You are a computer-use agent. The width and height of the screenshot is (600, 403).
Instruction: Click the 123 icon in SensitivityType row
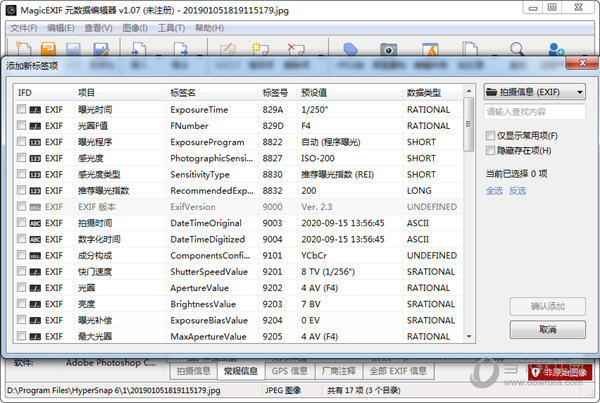tap(35, 175)
